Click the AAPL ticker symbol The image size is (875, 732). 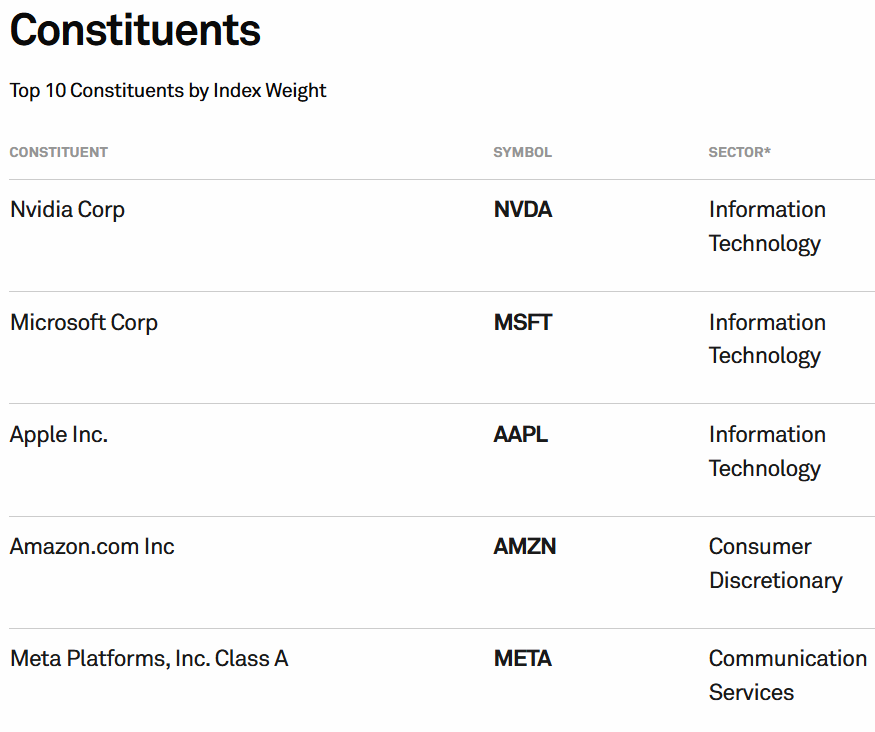(521, 435)
